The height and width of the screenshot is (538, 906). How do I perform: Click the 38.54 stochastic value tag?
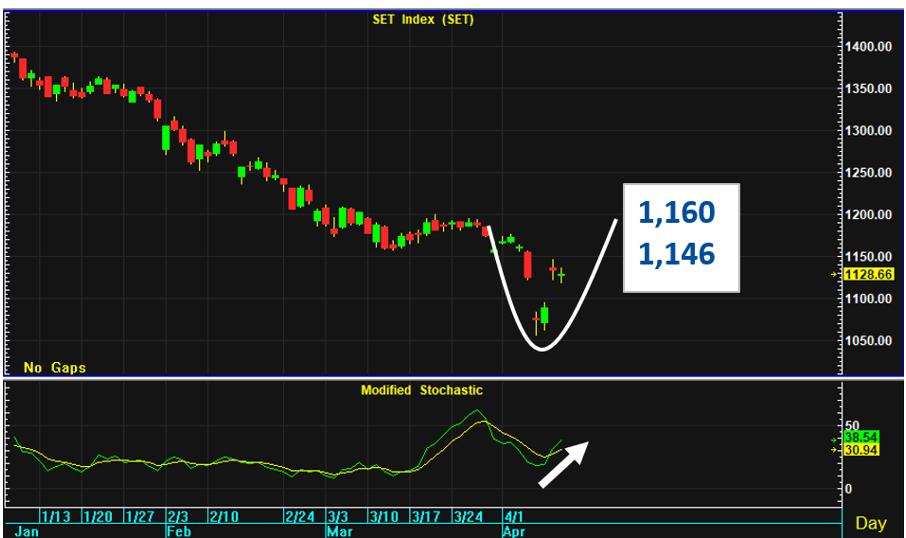(x=861, y=437)
